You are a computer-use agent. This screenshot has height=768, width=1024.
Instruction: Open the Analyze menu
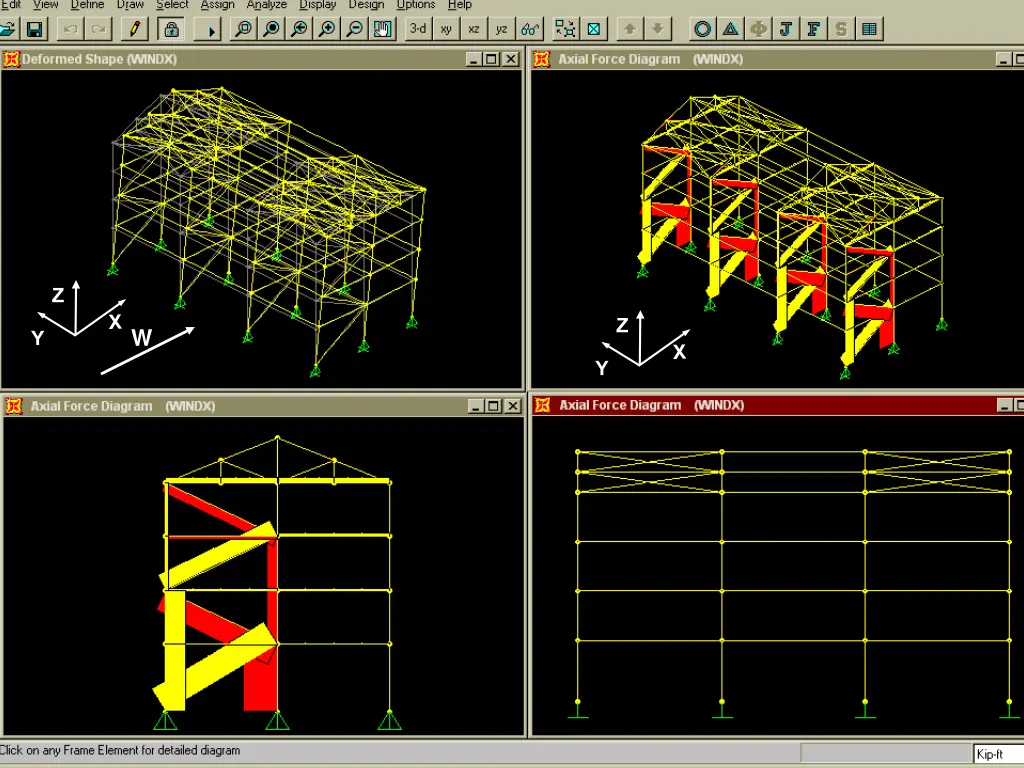pos(266,5)
